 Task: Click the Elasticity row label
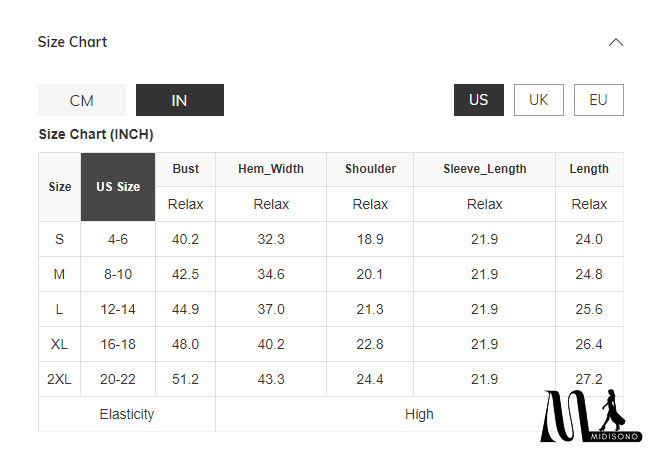coord(127,414)
